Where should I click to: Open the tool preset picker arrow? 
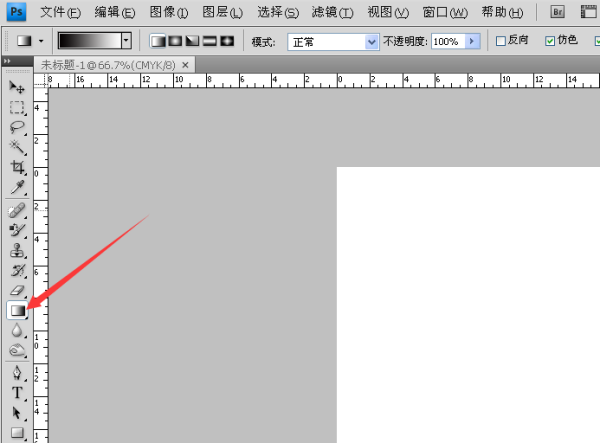41,41
